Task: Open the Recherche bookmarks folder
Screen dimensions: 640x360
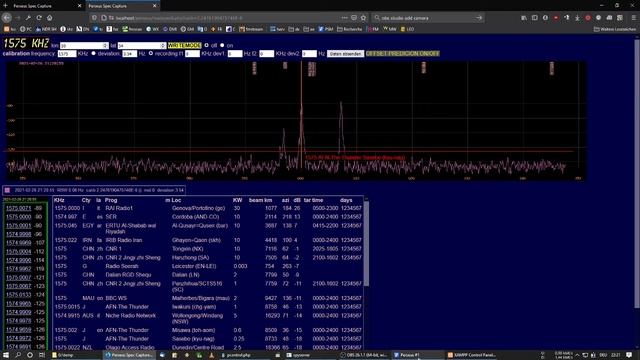Action: [349, 29]
